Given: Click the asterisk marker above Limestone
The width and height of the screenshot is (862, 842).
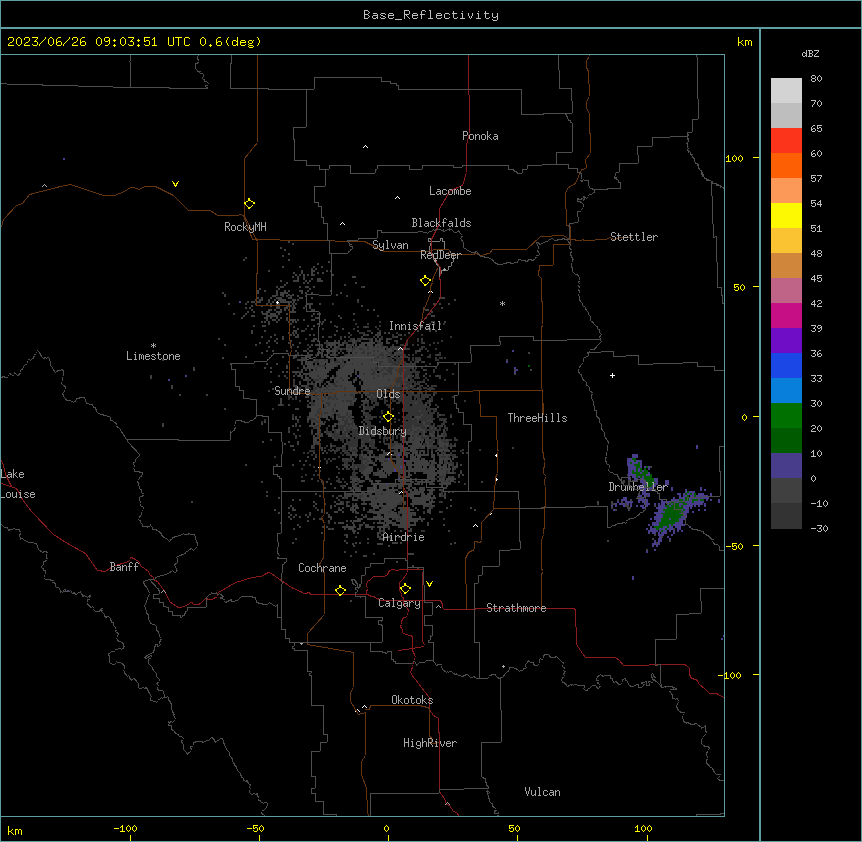Looking at the screenshot, I should click(x=153, y=346).
